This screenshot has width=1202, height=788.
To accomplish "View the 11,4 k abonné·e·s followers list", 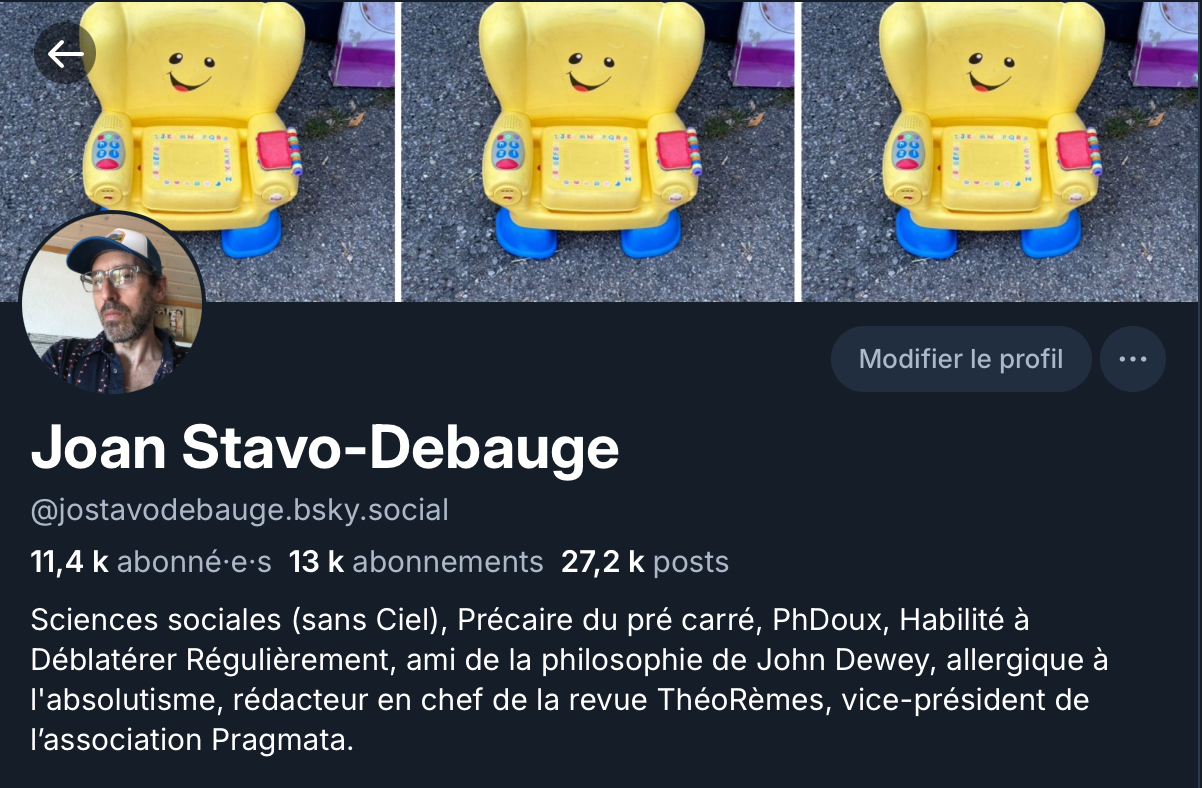I will pos(151,562).
